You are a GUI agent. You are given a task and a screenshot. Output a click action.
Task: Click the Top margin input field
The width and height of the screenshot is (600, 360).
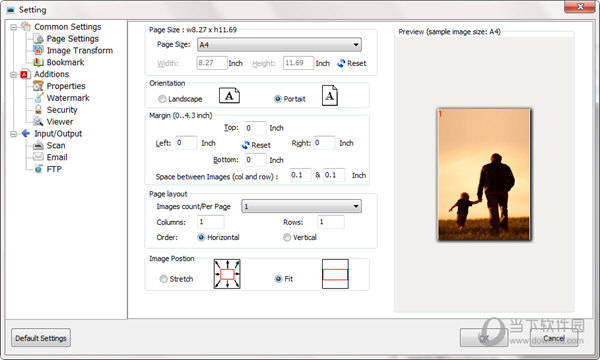pyautogui.click(x=255, y=128)
